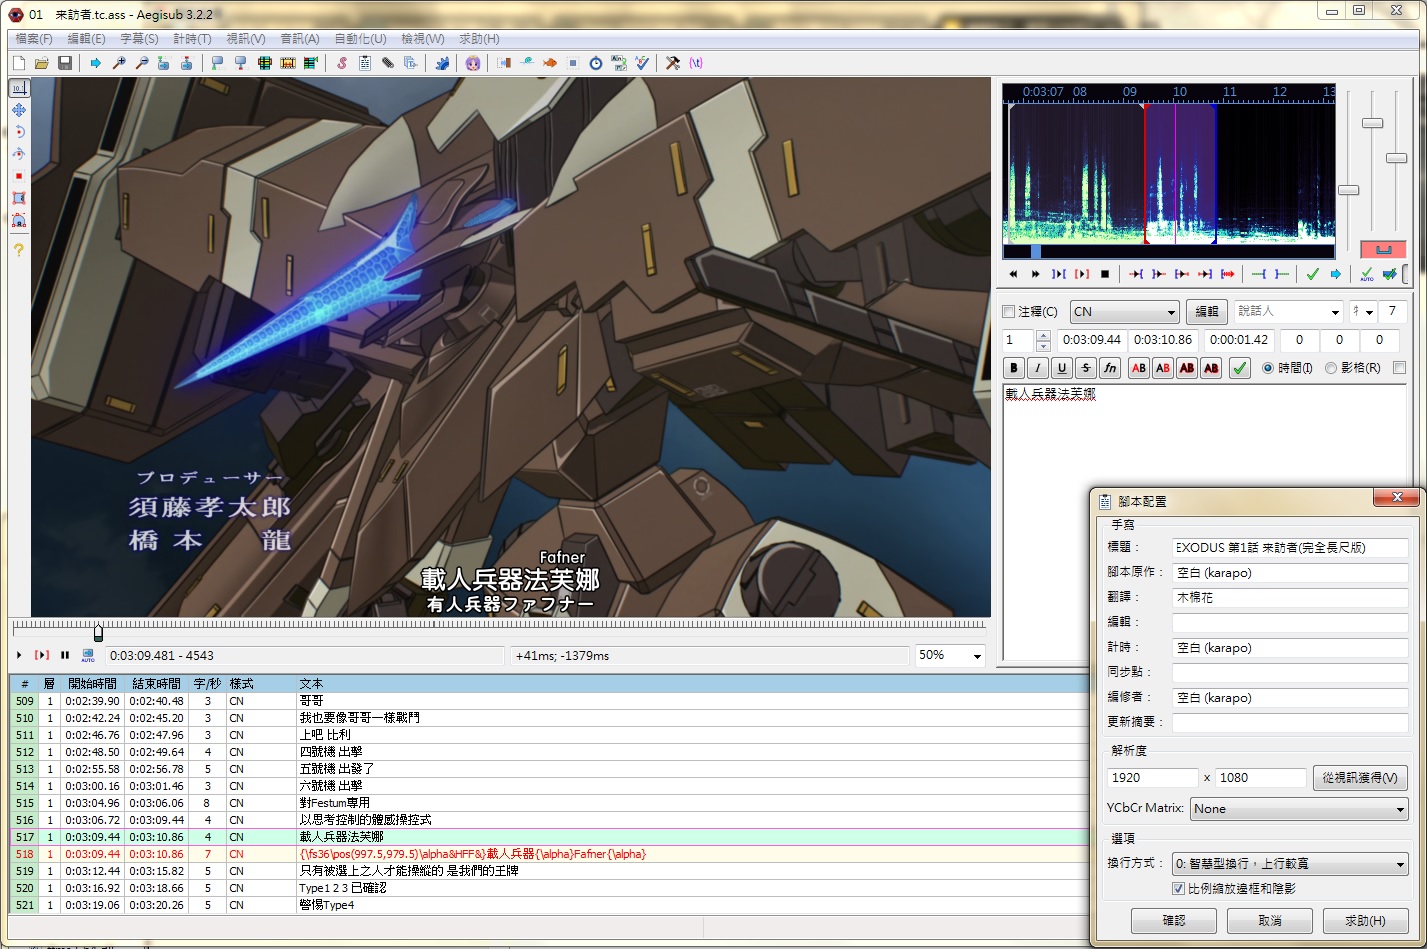
Task: Select the Scale subtitles video tool
Action: pyautogui.click(x=18, y=176)
